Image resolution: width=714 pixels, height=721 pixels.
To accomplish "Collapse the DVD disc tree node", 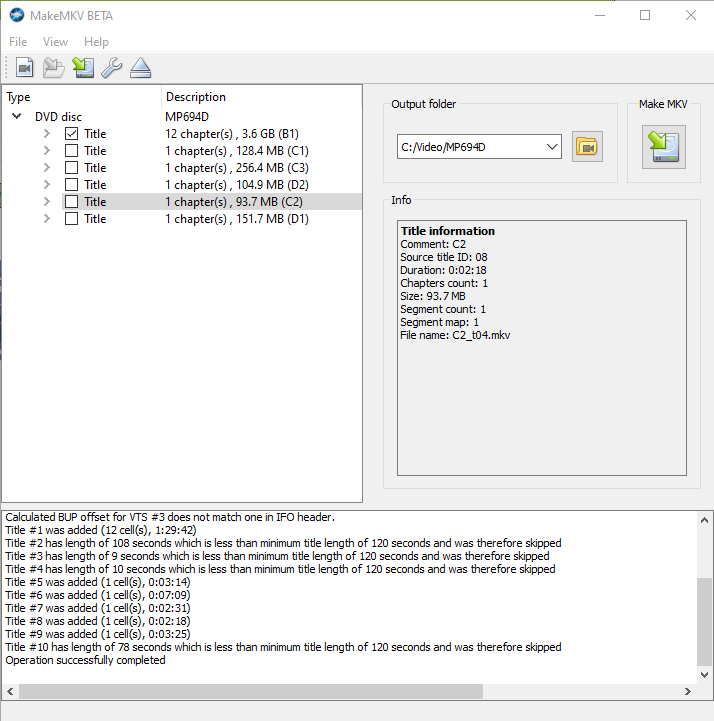I will (17, 116).
